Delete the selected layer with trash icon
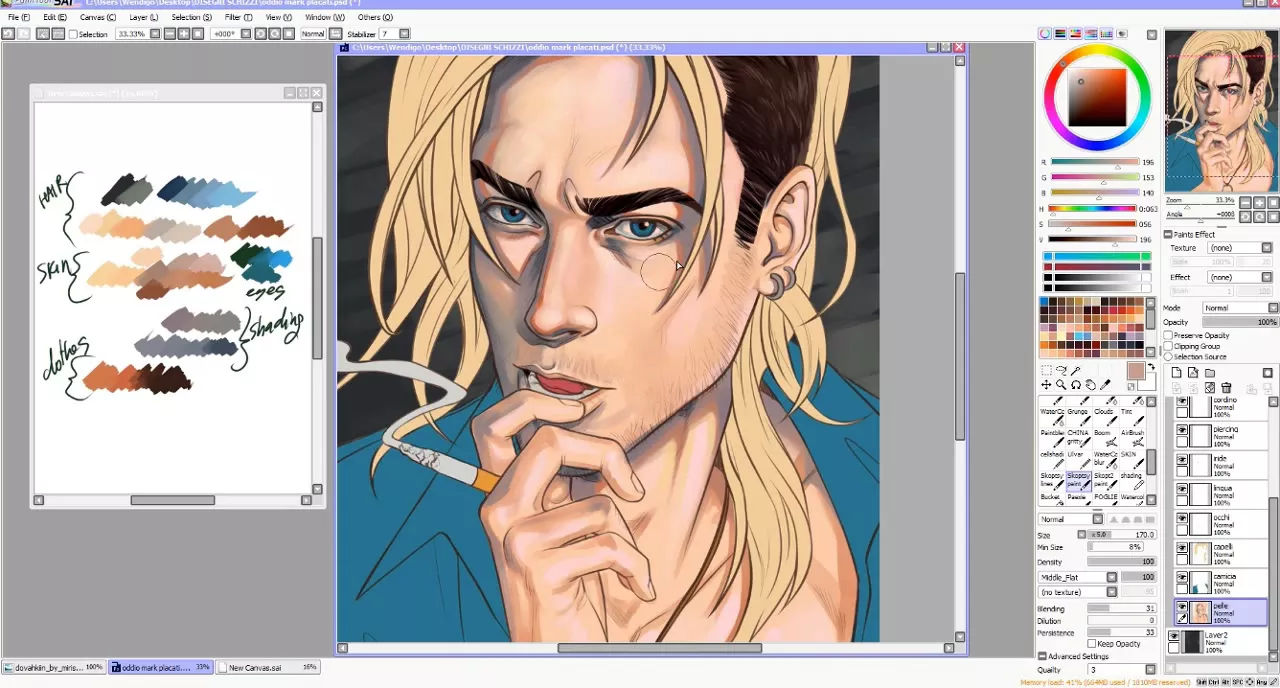 pos(1226,387)
